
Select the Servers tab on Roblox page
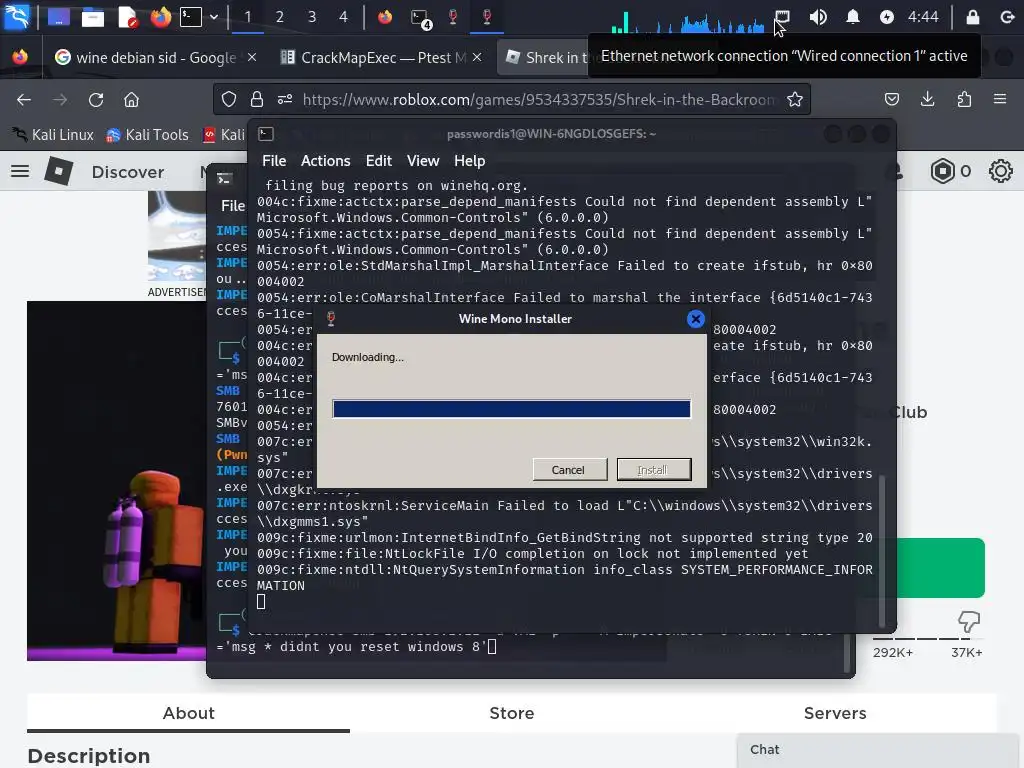click(835, 713)
